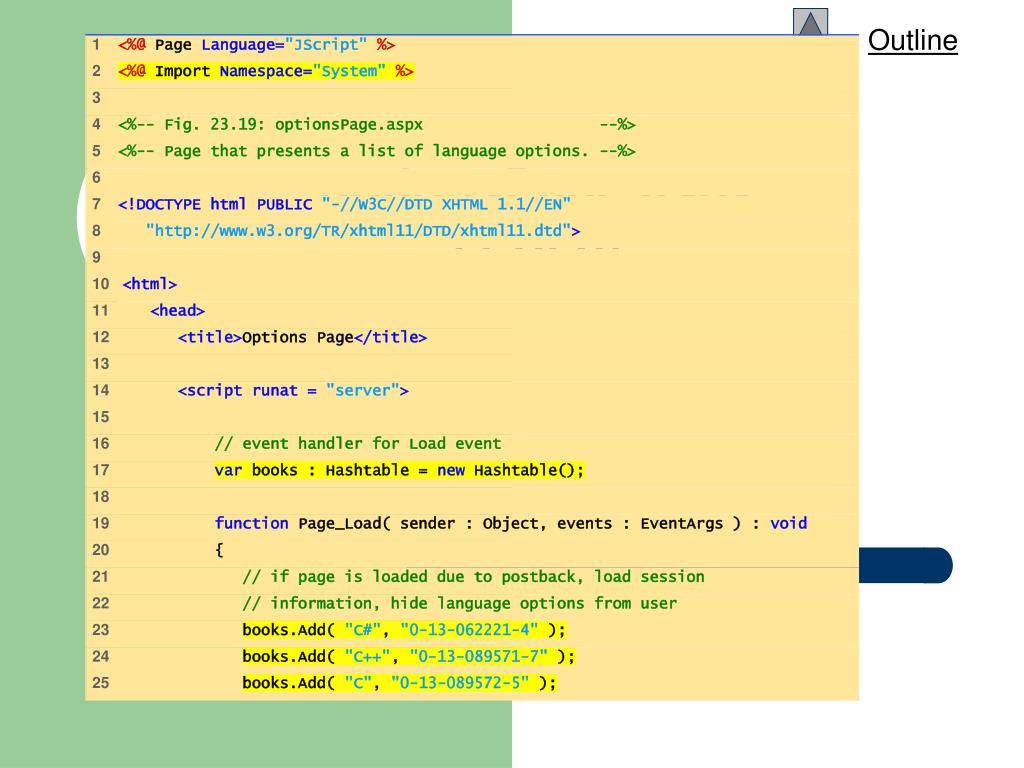Click the Page Language="JScript" directive line
The width and height of the screenshot is (1024, 768).
256,44
